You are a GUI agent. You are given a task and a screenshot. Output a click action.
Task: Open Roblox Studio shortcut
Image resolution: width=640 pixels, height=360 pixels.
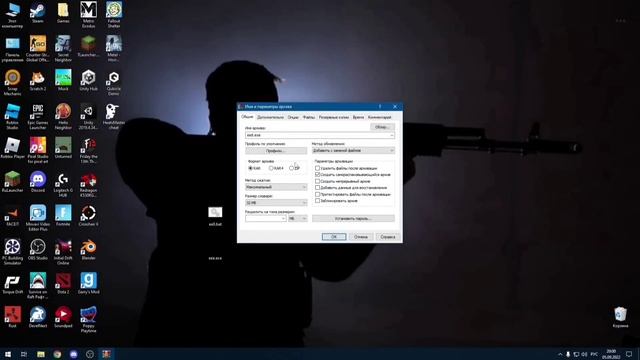coord(12,117)
